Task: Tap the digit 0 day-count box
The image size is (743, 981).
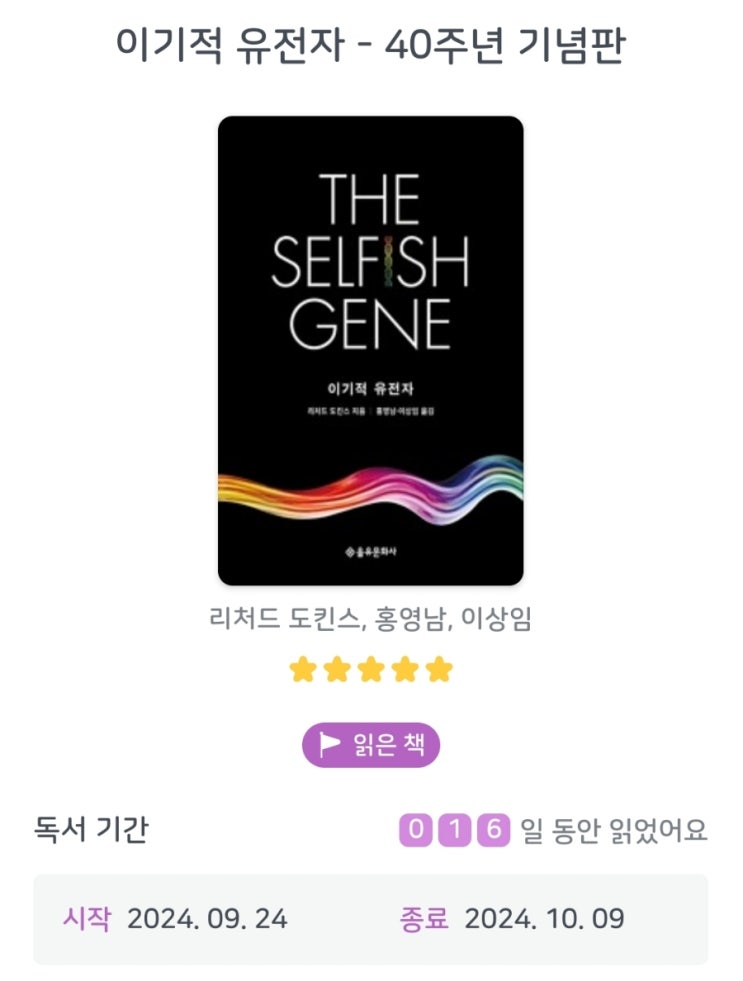Action: coord(416,830)
